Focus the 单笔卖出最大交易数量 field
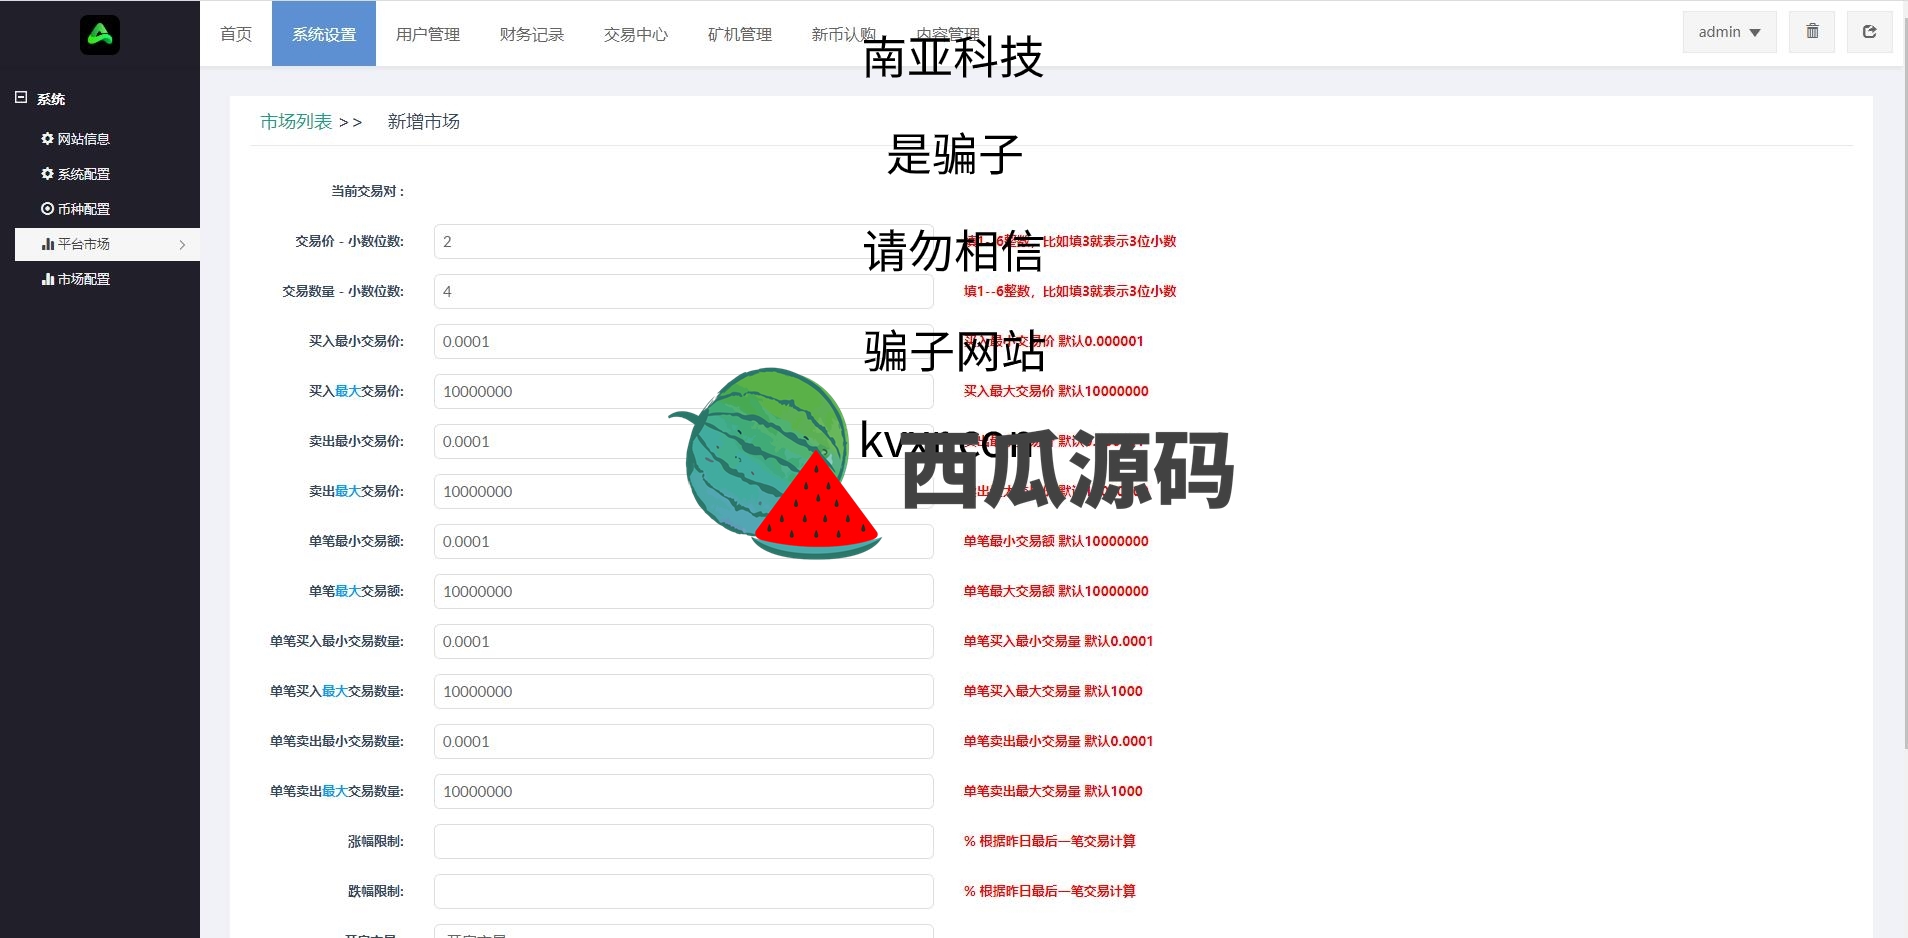The height and width of the screenshot is (938, 1908). tap(684, 791)
